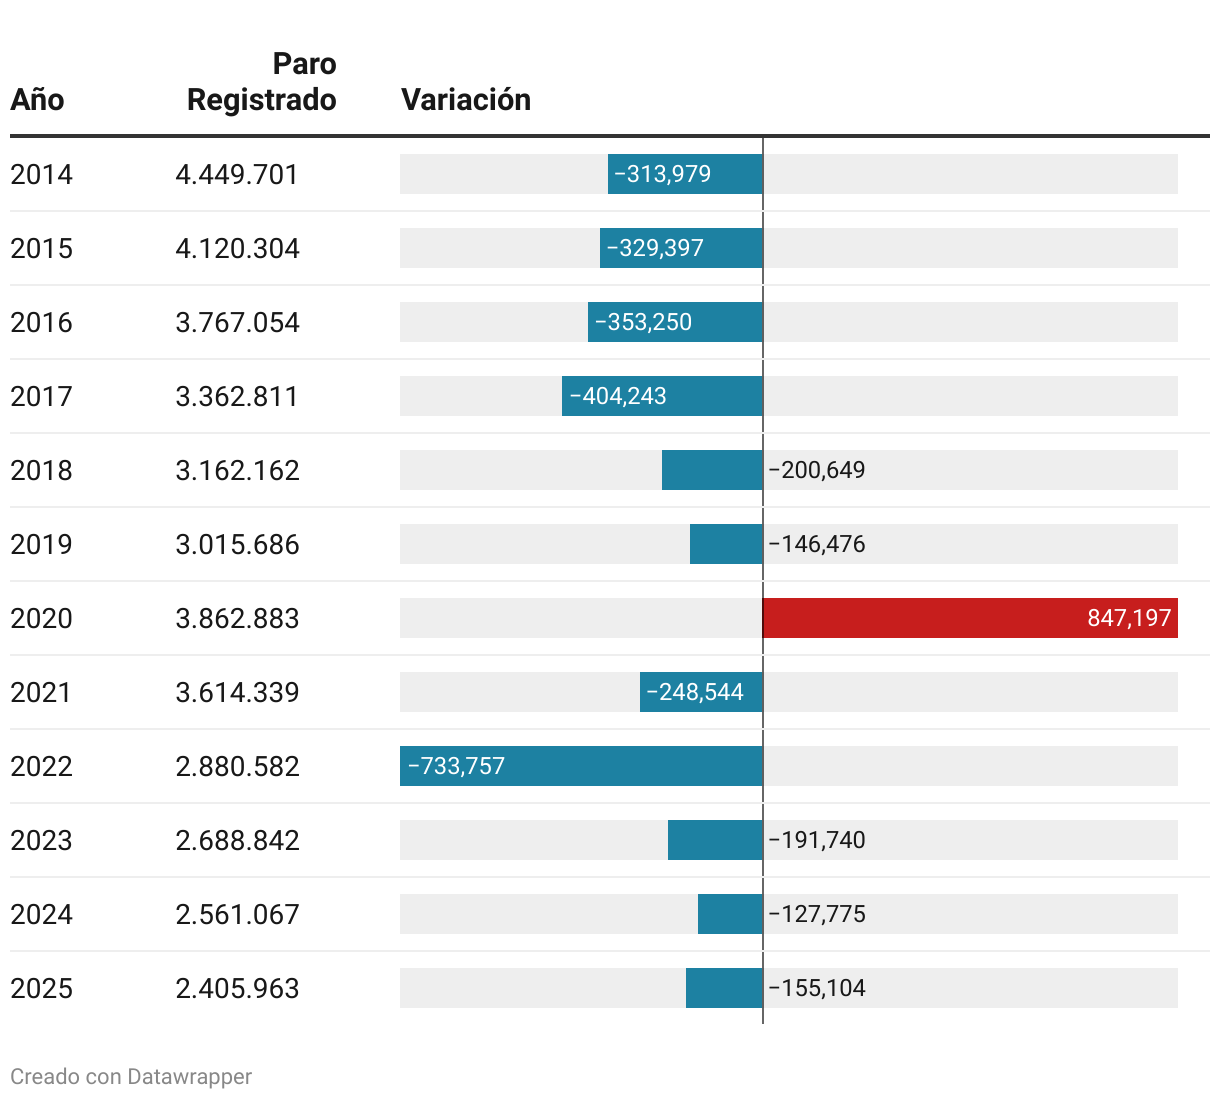
Task: Click the 4.449.701 cell for 2014
Action: tap(237, 174)
